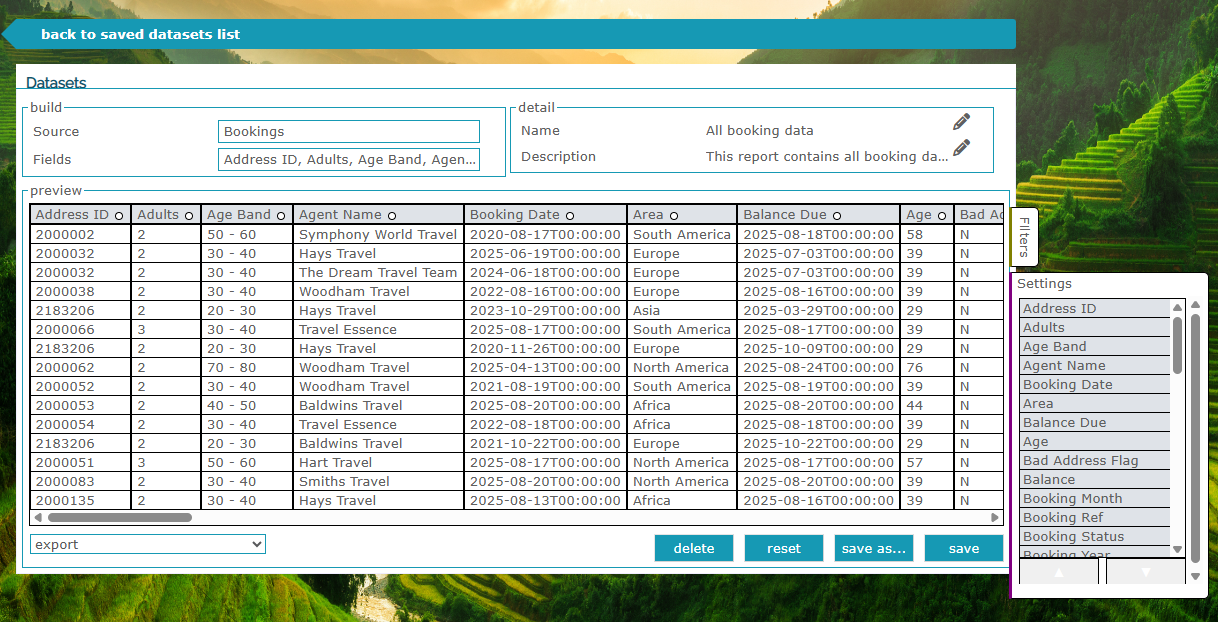
Task: Select Booking Status in Settings list
Action: point(1095,537)
